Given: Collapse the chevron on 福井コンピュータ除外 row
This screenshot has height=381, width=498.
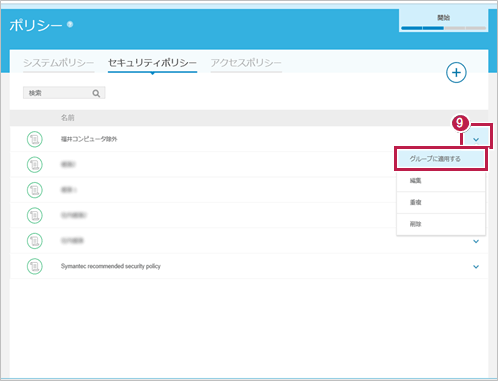Looking at the screenshot, I should click(476, 139).
